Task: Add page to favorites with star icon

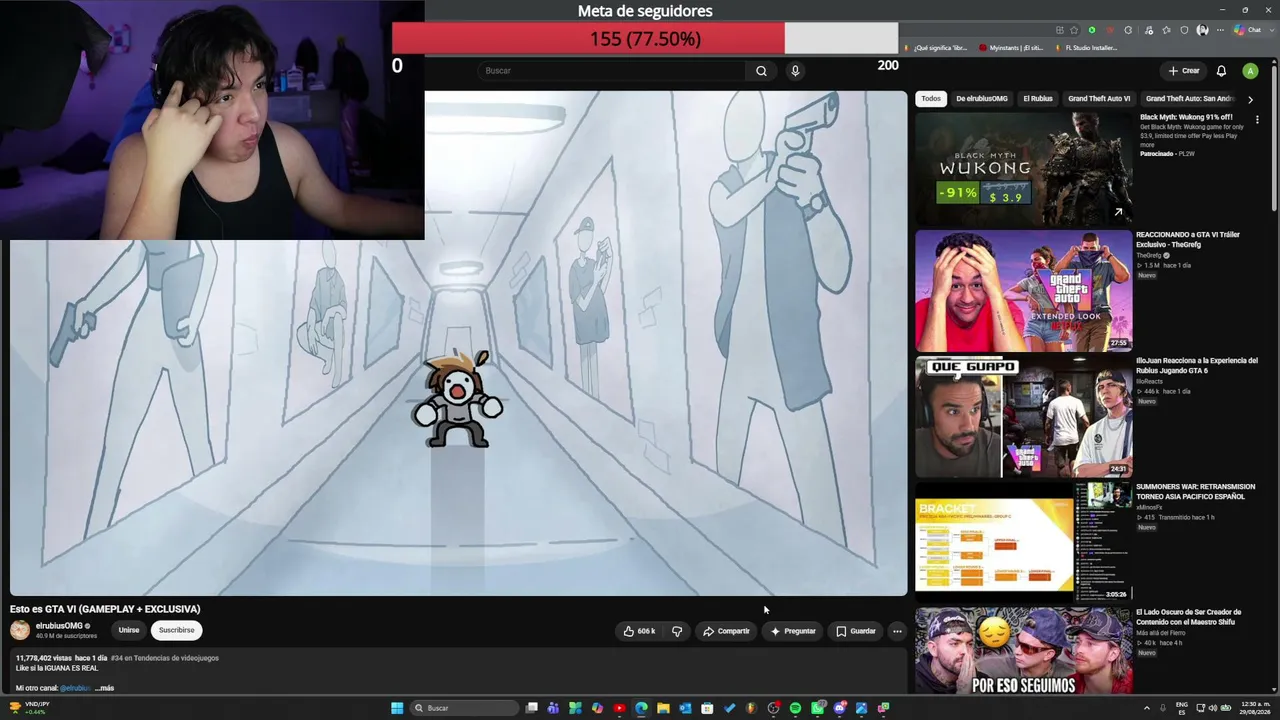Action: (x=1074, y=30)
